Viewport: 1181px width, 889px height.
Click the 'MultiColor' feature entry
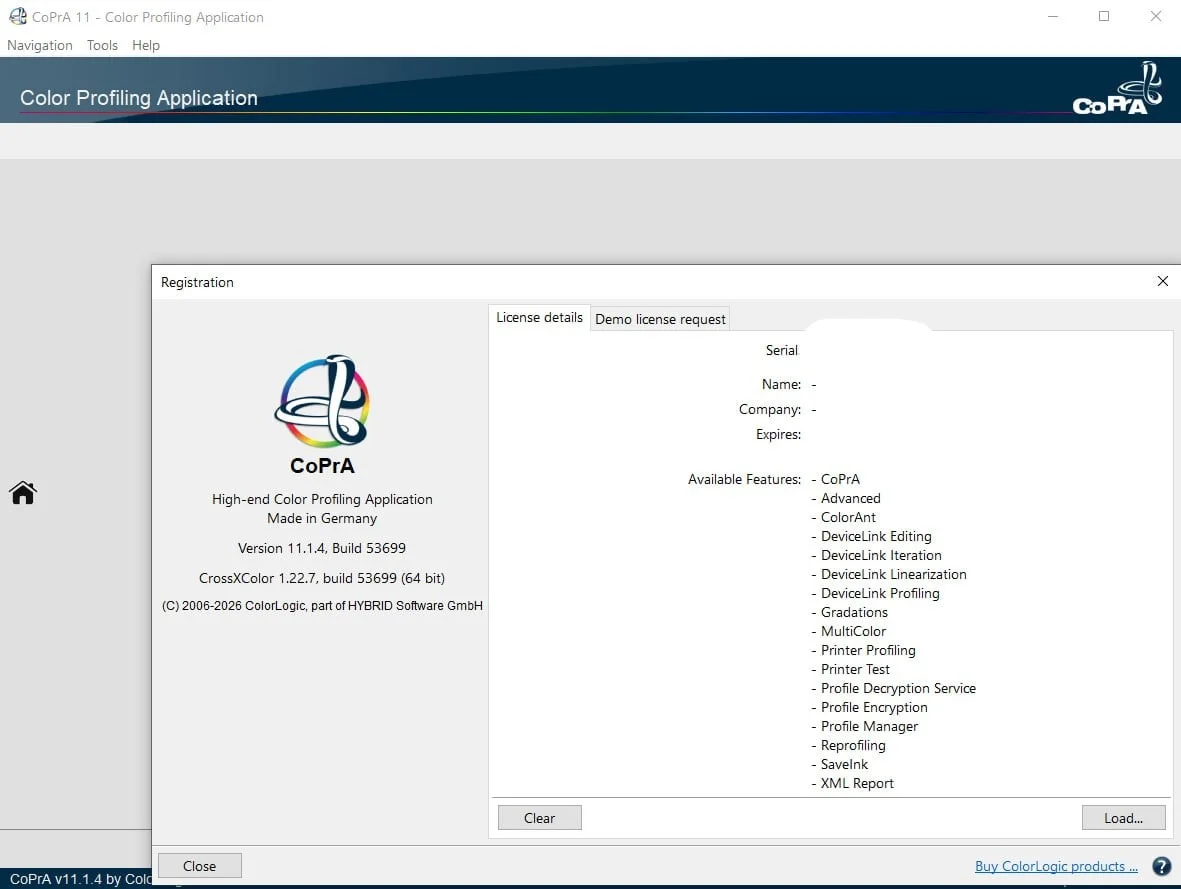853,631
